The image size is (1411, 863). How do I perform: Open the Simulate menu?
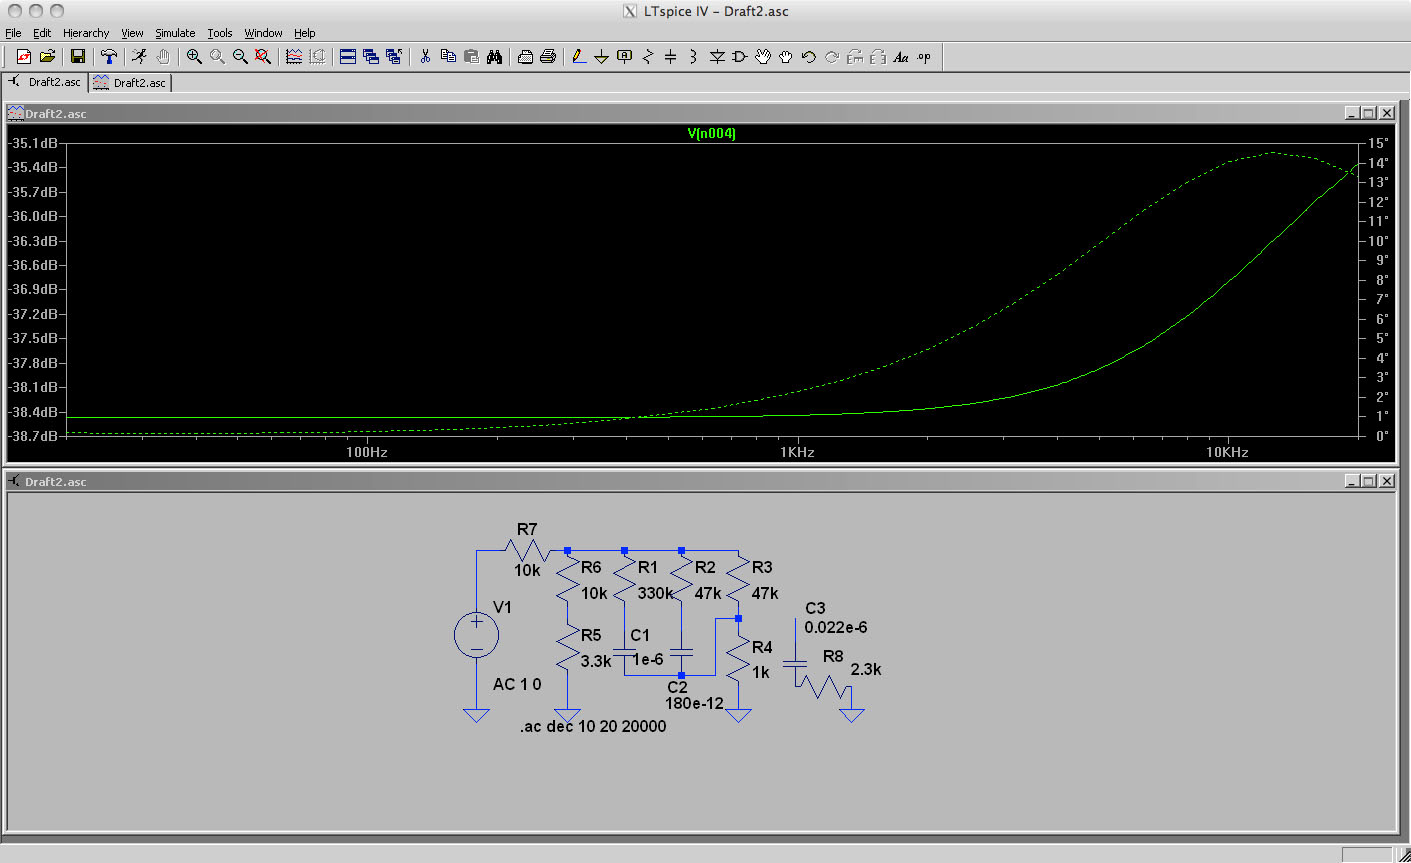pyautogui.click(x=175, y=33)
